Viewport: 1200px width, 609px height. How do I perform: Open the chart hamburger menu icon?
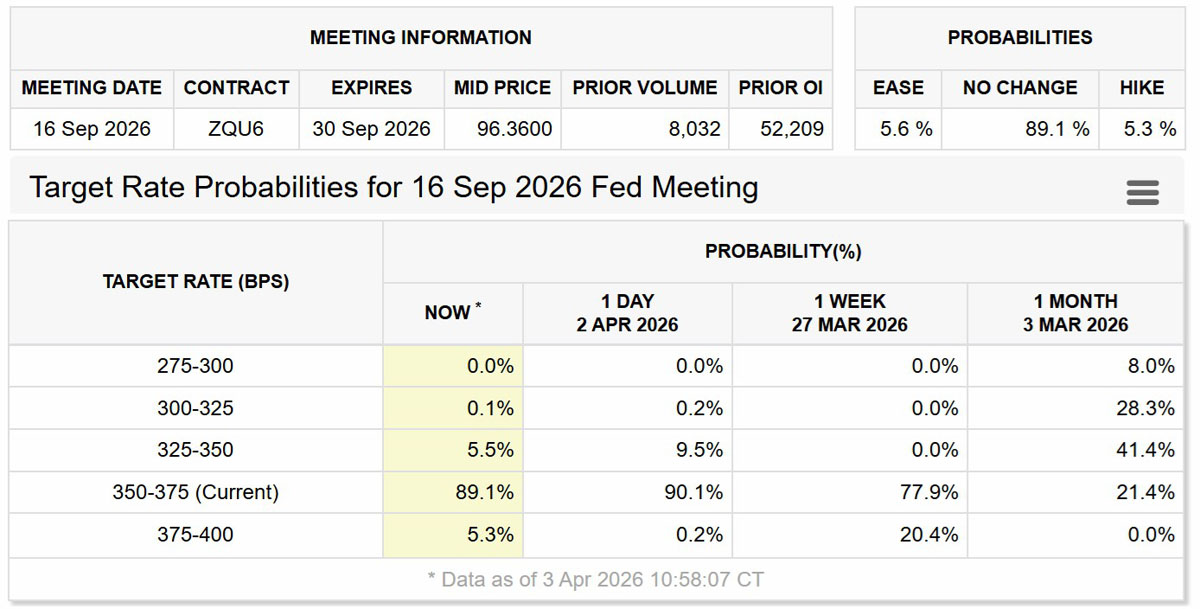point(1142,192)
